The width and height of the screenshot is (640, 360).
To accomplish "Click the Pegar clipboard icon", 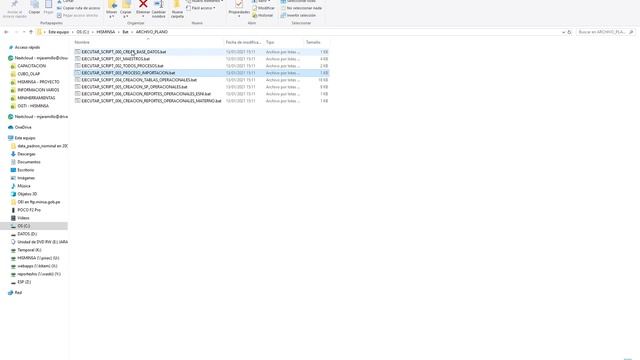I will [49, 4].
